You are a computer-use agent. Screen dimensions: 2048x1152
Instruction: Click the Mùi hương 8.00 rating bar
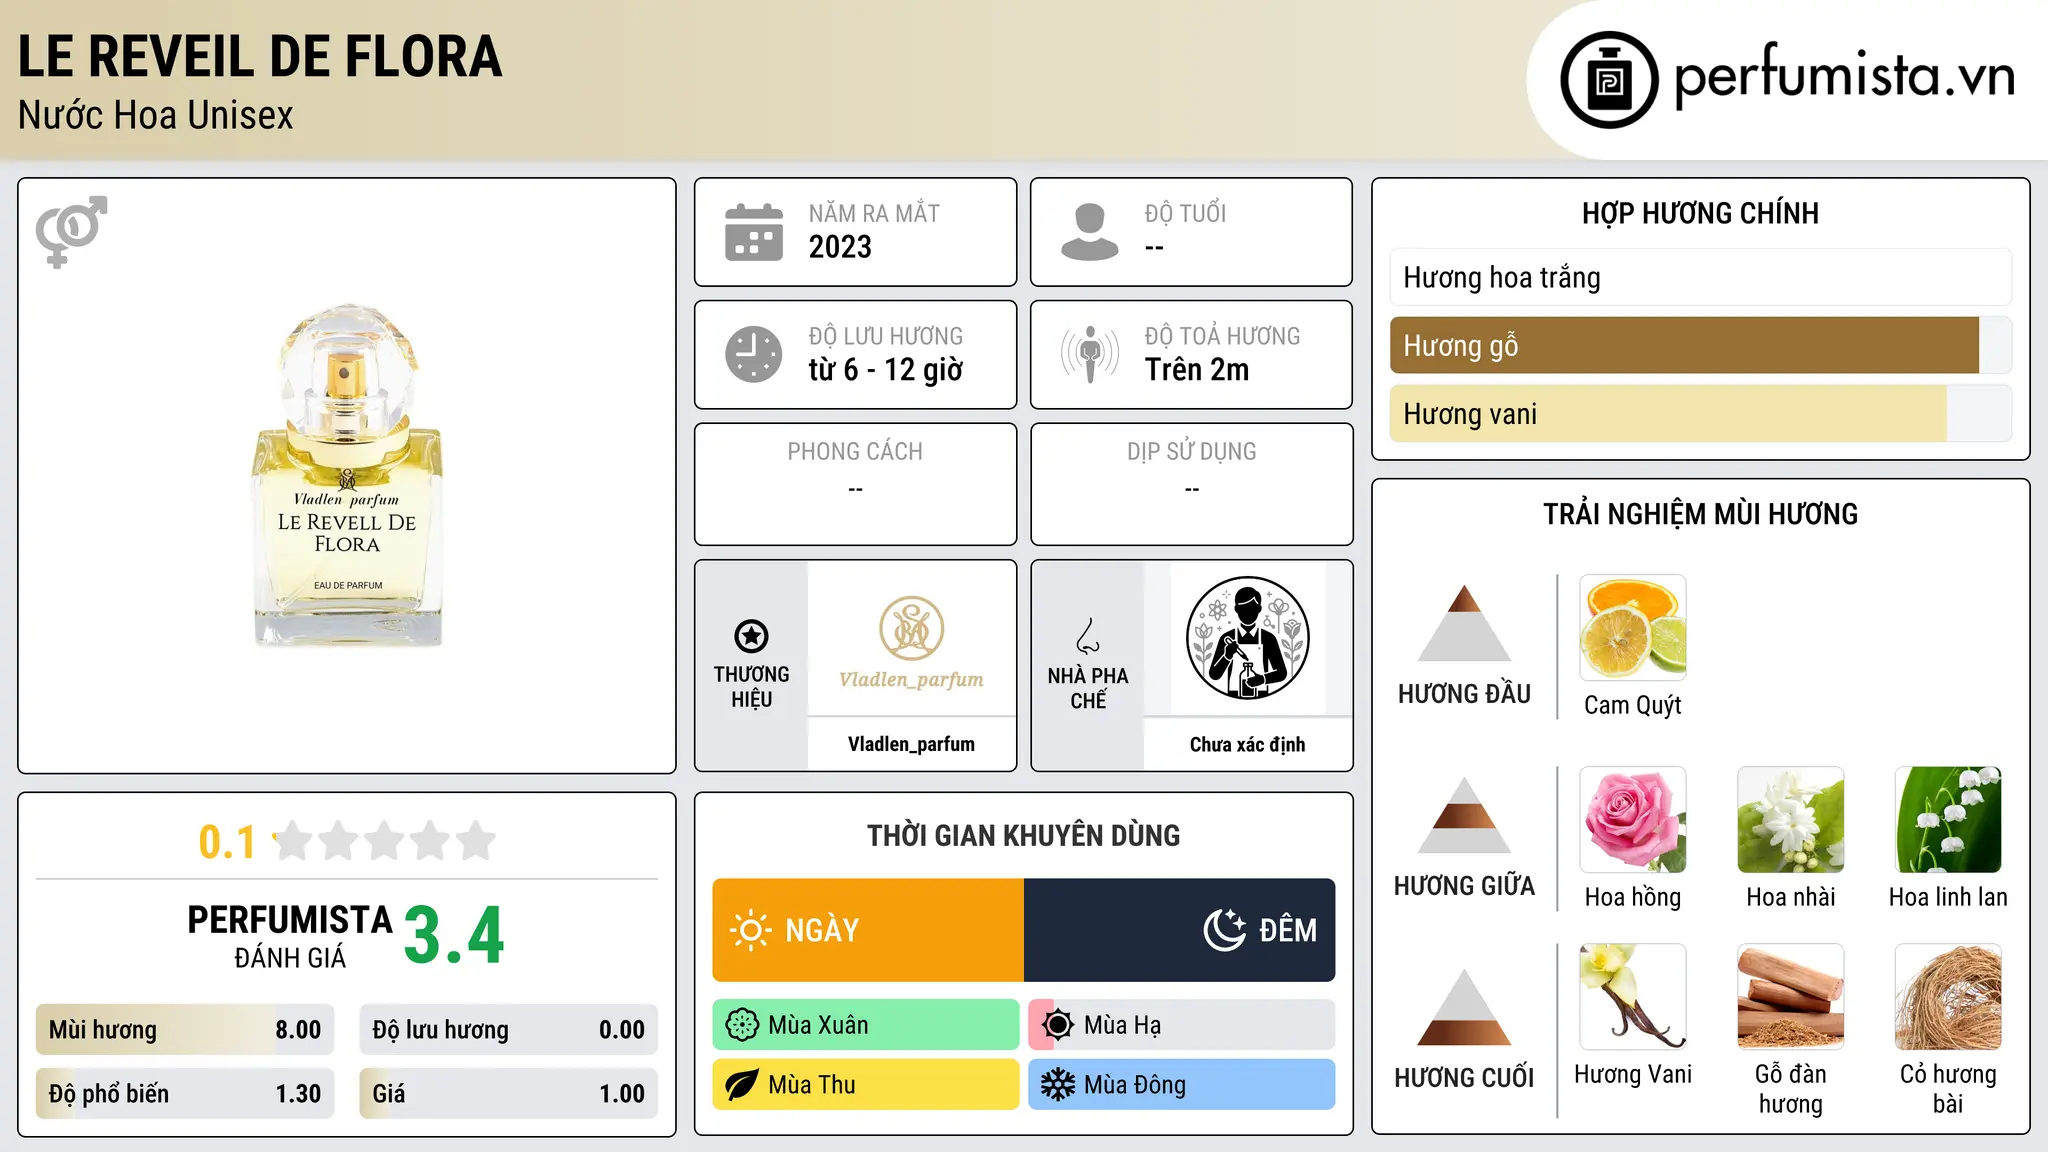(x=185, y=1030)
